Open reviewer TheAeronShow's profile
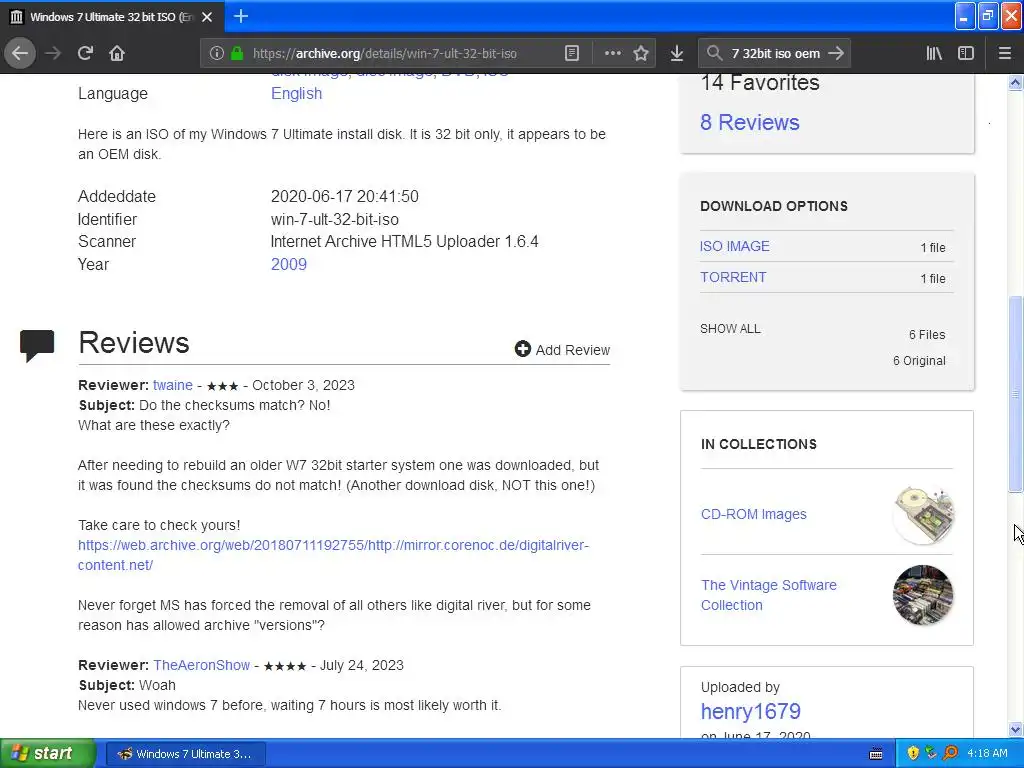Screen dimensions: 1024x768 coord(201,665)
